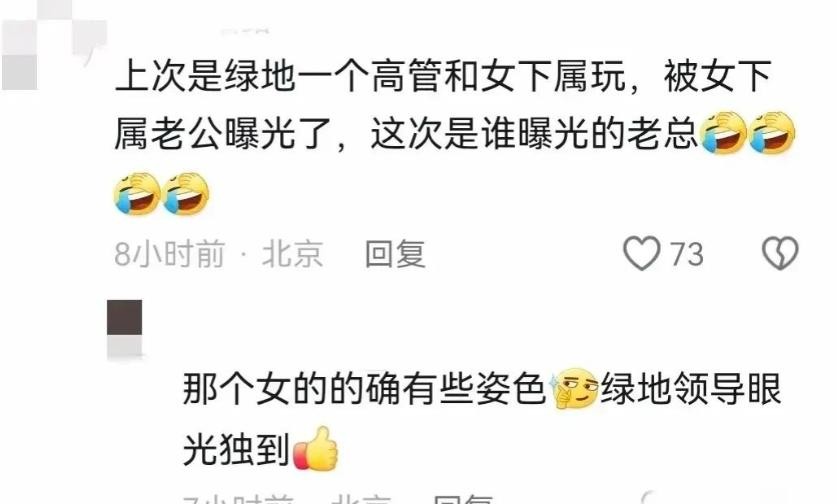
Task: Tap 回复 under the 8小时前 comment
Action: pyautogui.click(x=395, y=253)
